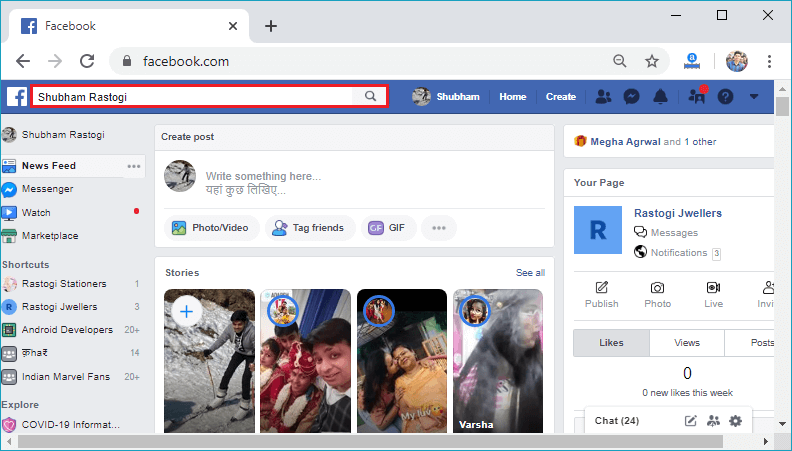792x451 pixels.
Task: Open the My luv story
Action: click(x=402, y=361)
